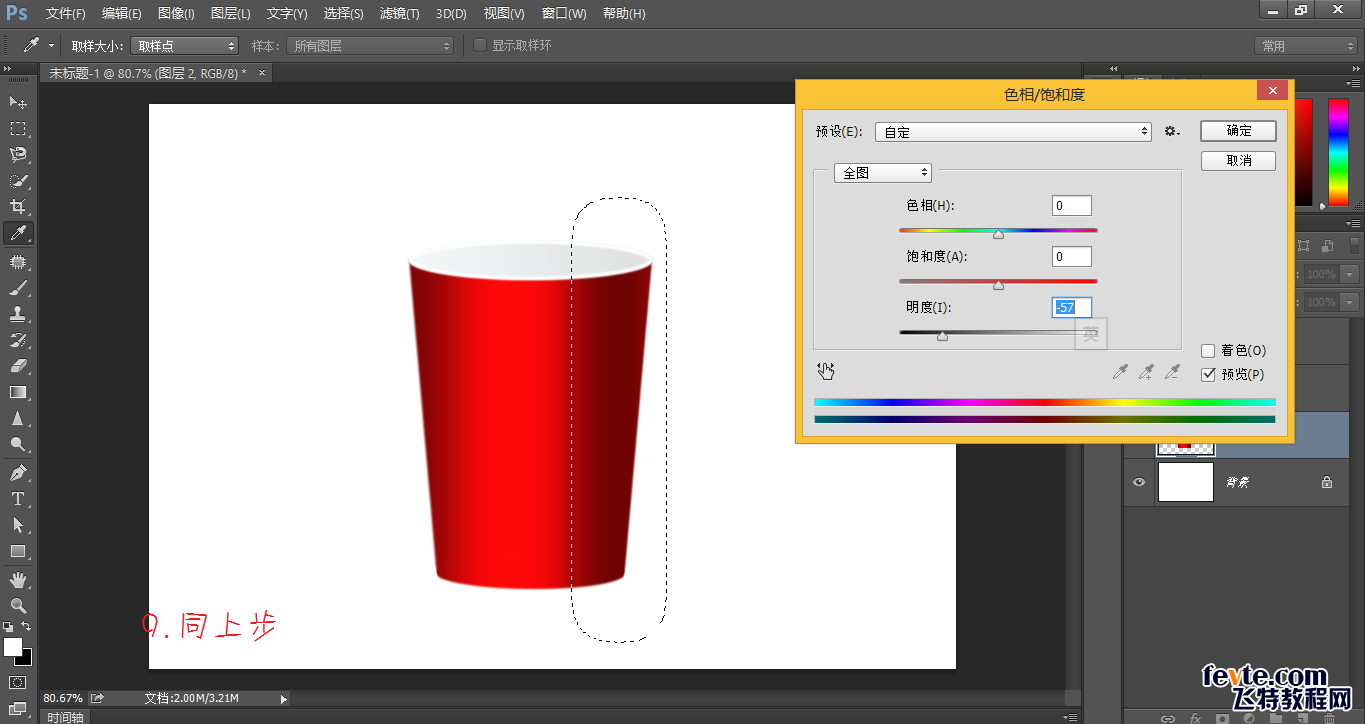This screenshot has height=724, width=1365.
Task: Uncheck the 预览 (Preview) checkbox
Action: pyautogui.click(x=1208, y=375)
